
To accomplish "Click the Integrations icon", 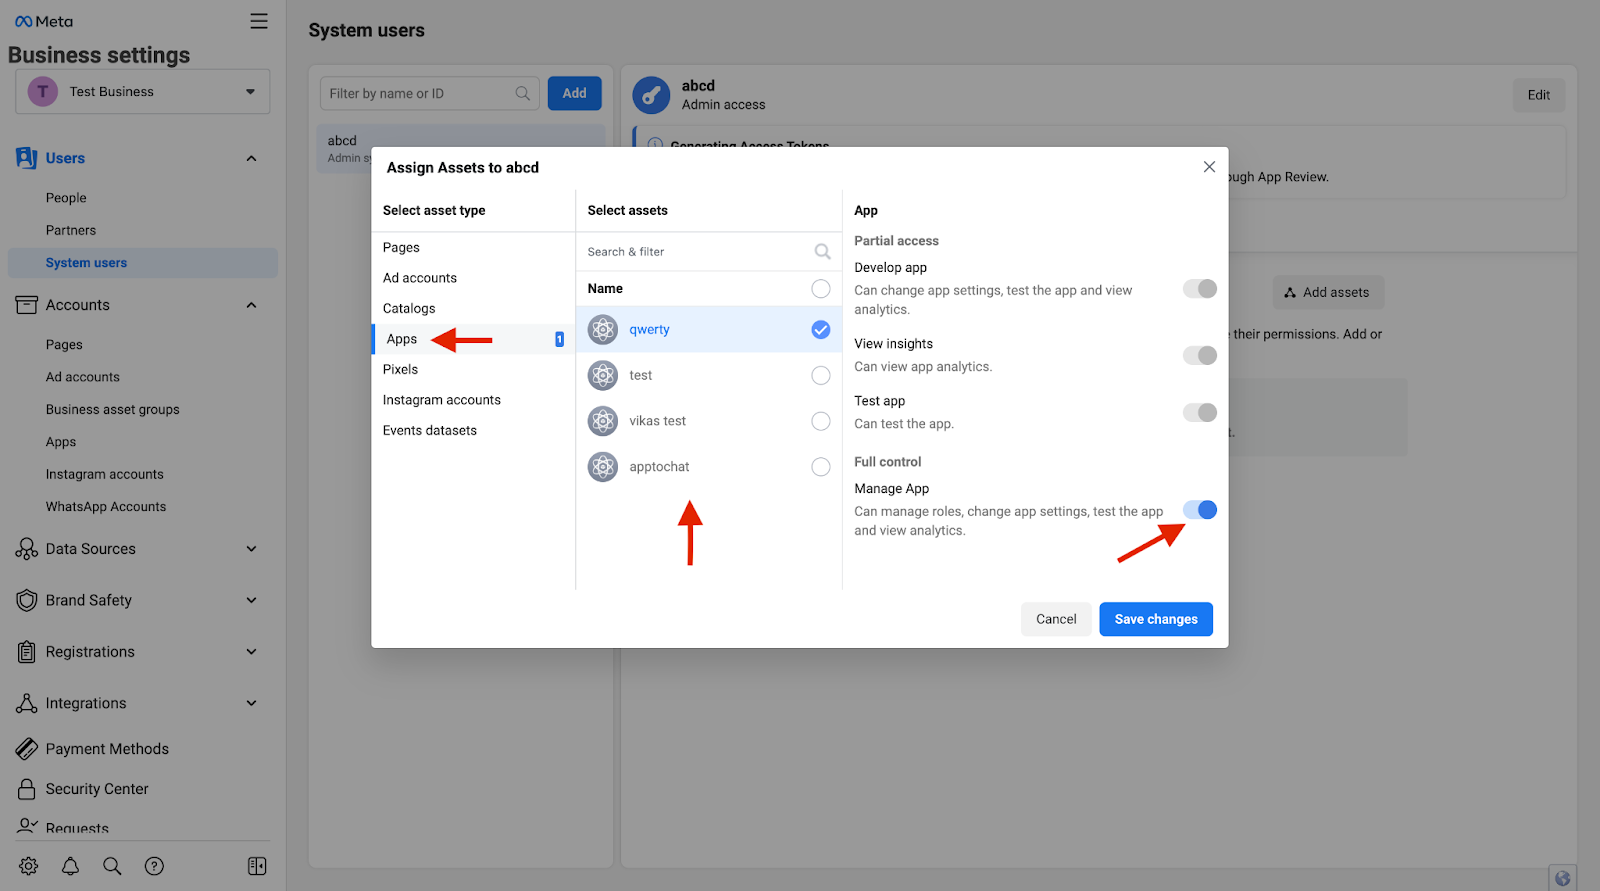I will [x=27, y=703].
